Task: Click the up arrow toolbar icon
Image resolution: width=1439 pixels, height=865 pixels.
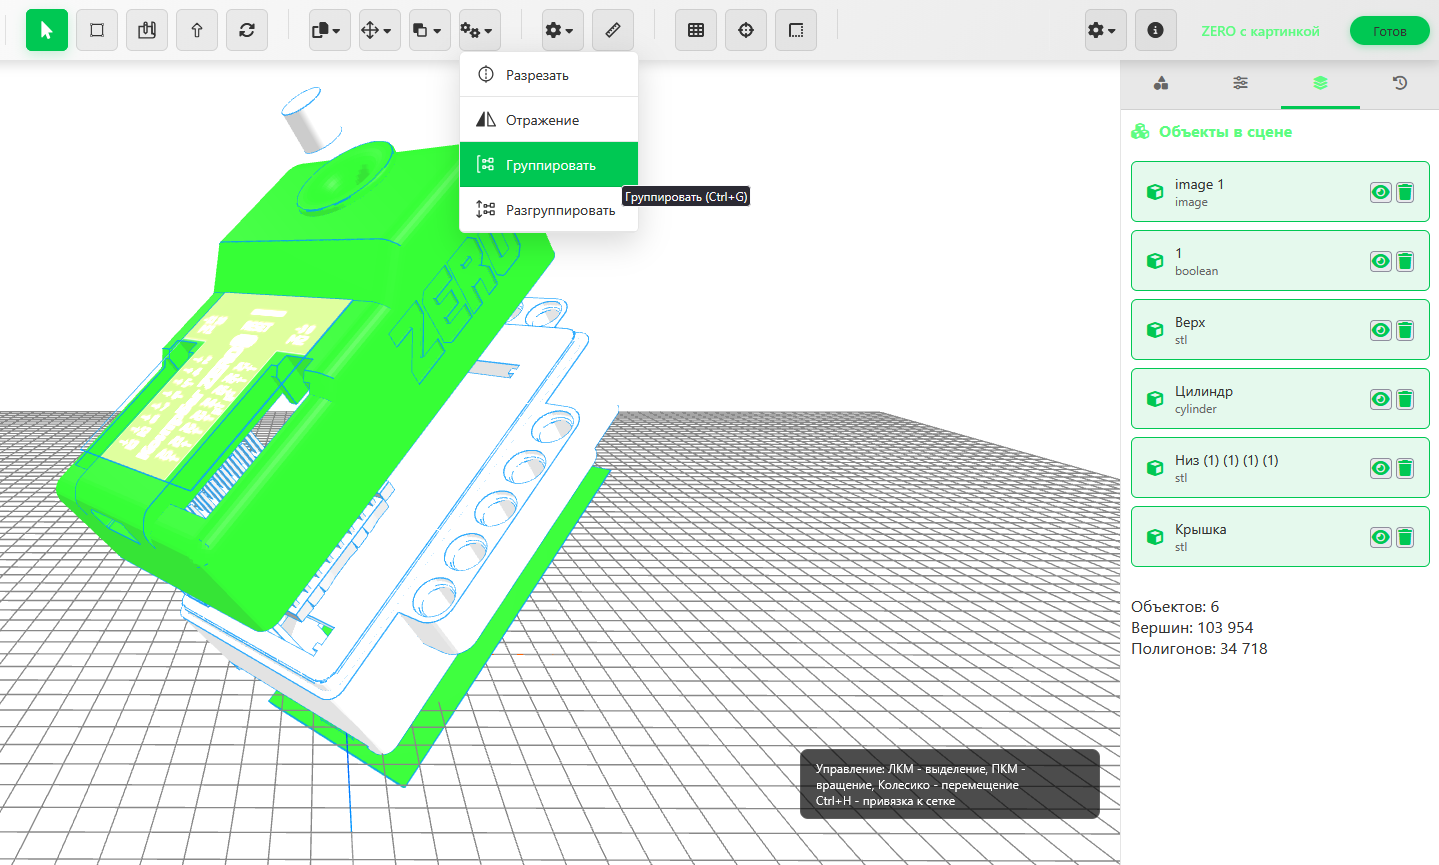Action: click(197, 30)
